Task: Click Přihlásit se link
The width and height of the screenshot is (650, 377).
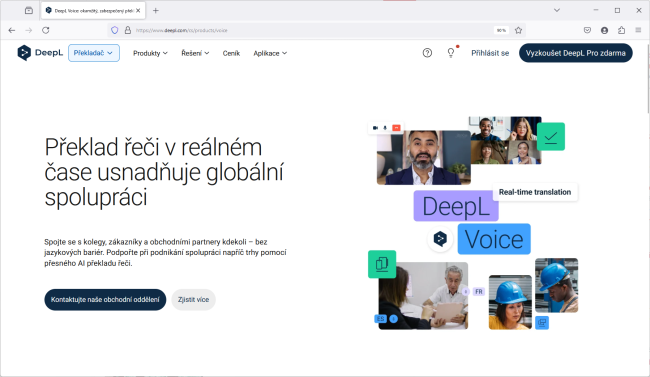Action: [x=490, y=53]
